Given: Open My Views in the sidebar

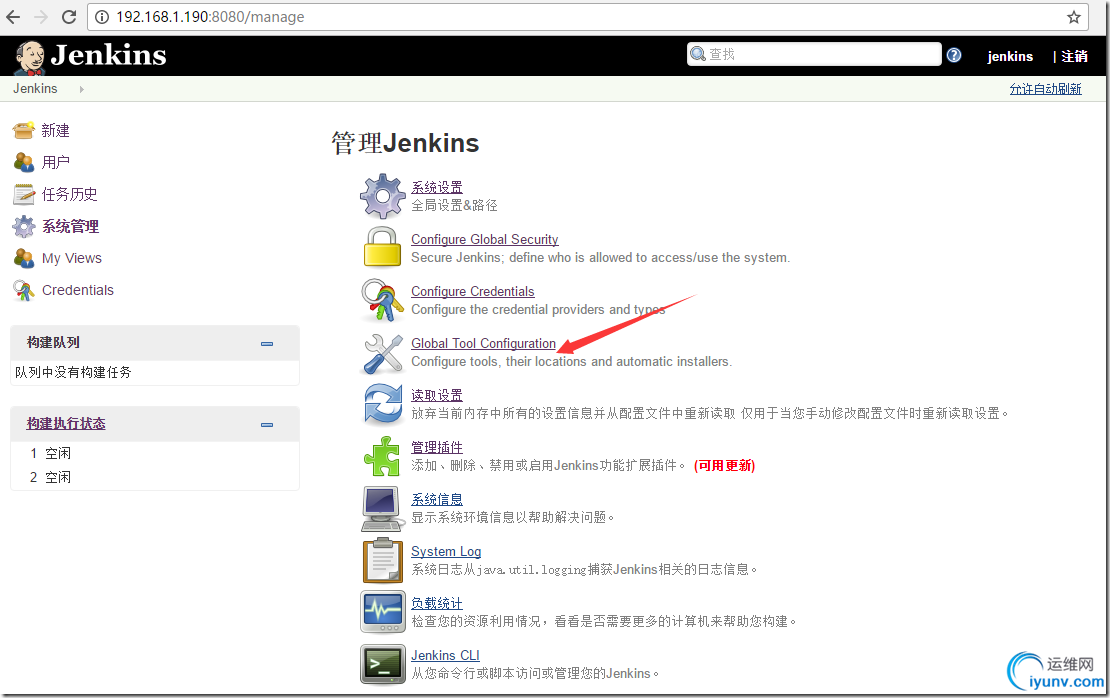Looking at the screenshot, I should [71, 258].
